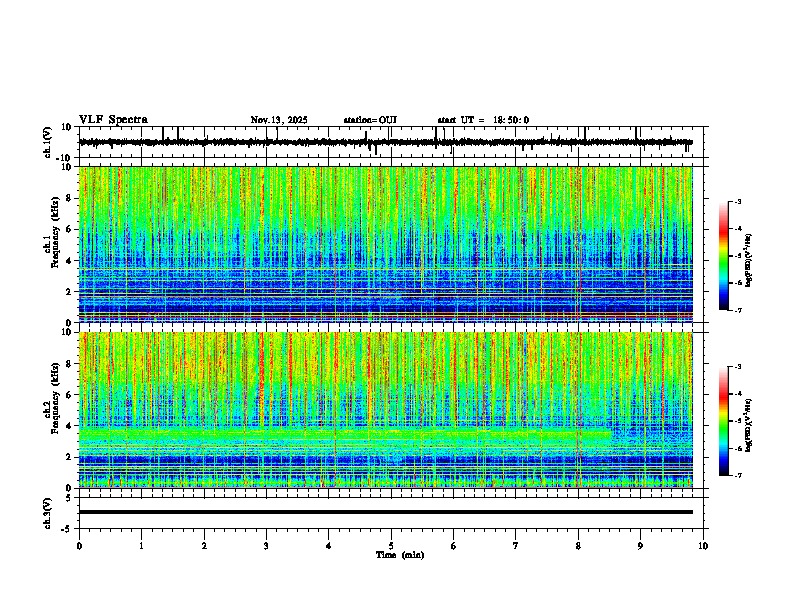Click the "8" kHz tick of ch.2 spectrogram

coord(69,364)
